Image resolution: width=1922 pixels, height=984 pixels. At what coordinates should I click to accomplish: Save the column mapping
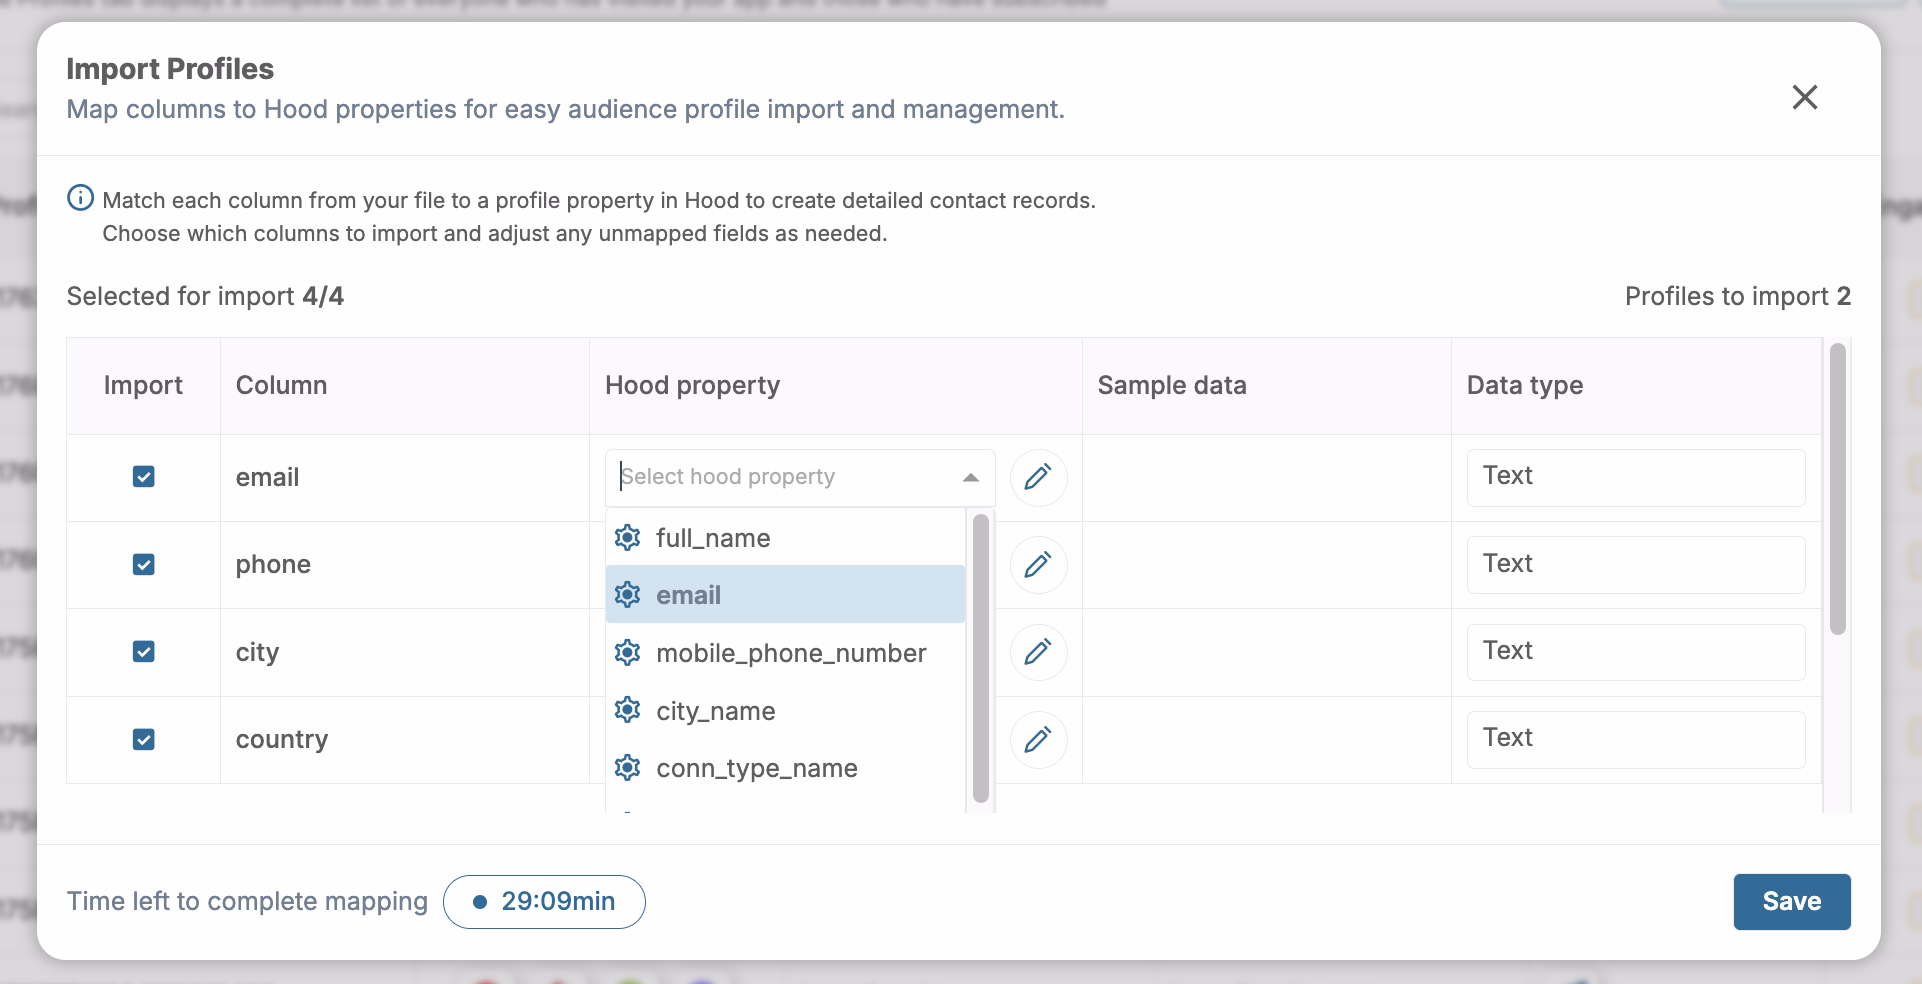pos(1791,901)
